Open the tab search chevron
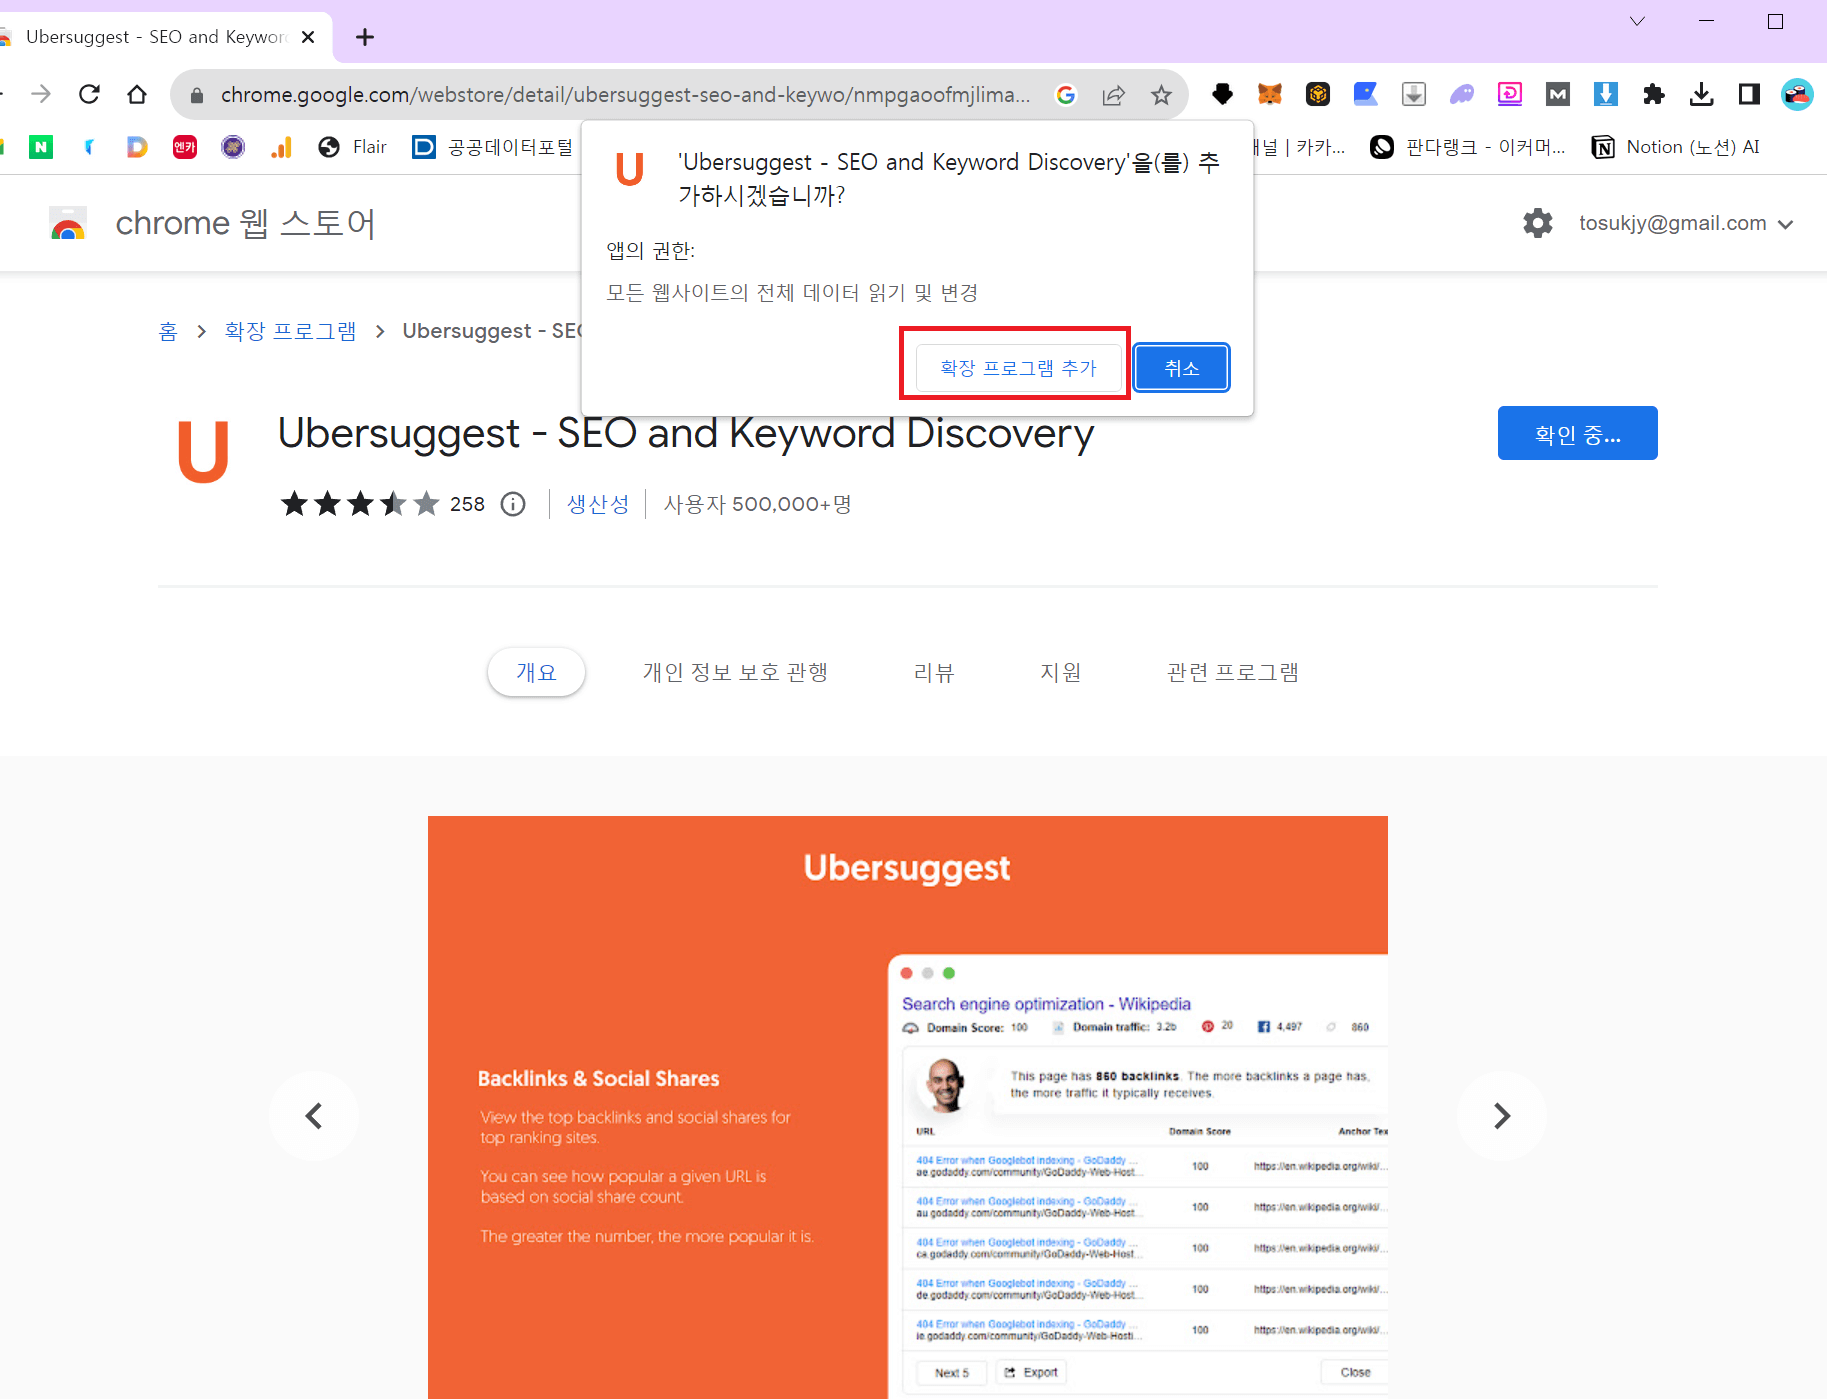The height and width of the screenshot is (1399, 1827). (x=1637, y=22)
